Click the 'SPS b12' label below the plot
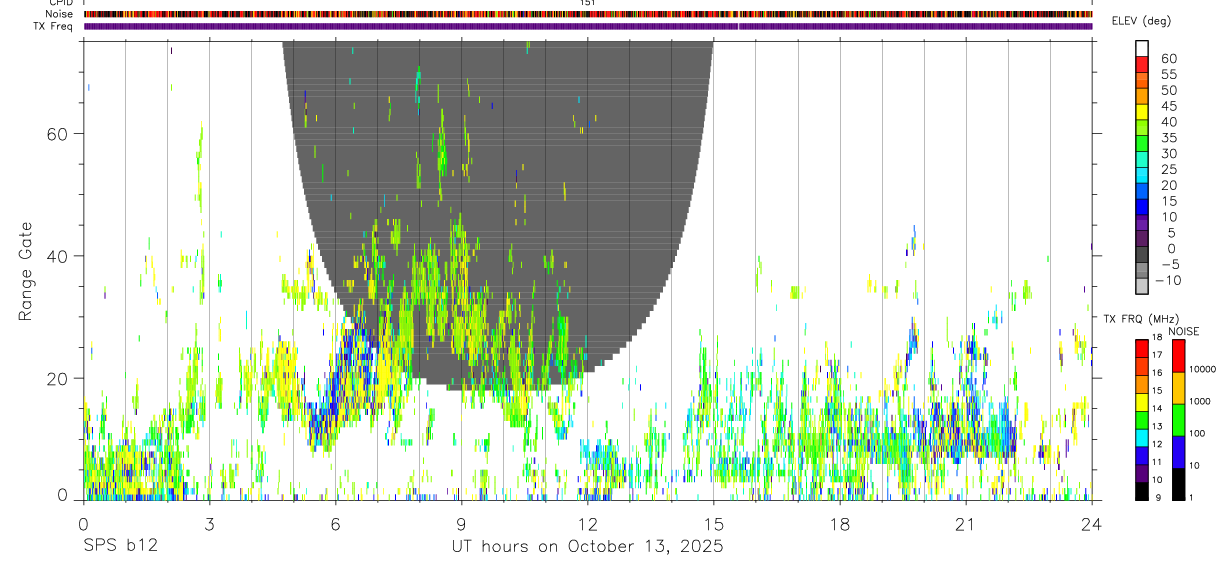The image size is (1228, 567). click(120, 547)
